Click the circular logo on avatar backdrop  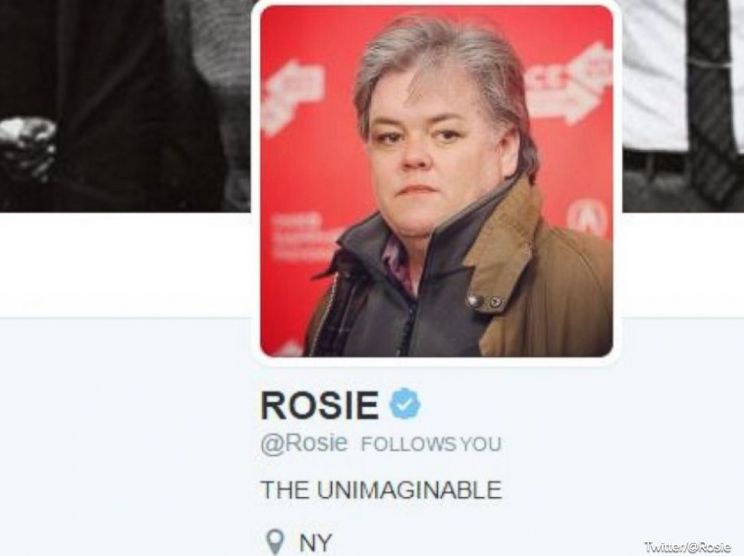tap(588, 218)
